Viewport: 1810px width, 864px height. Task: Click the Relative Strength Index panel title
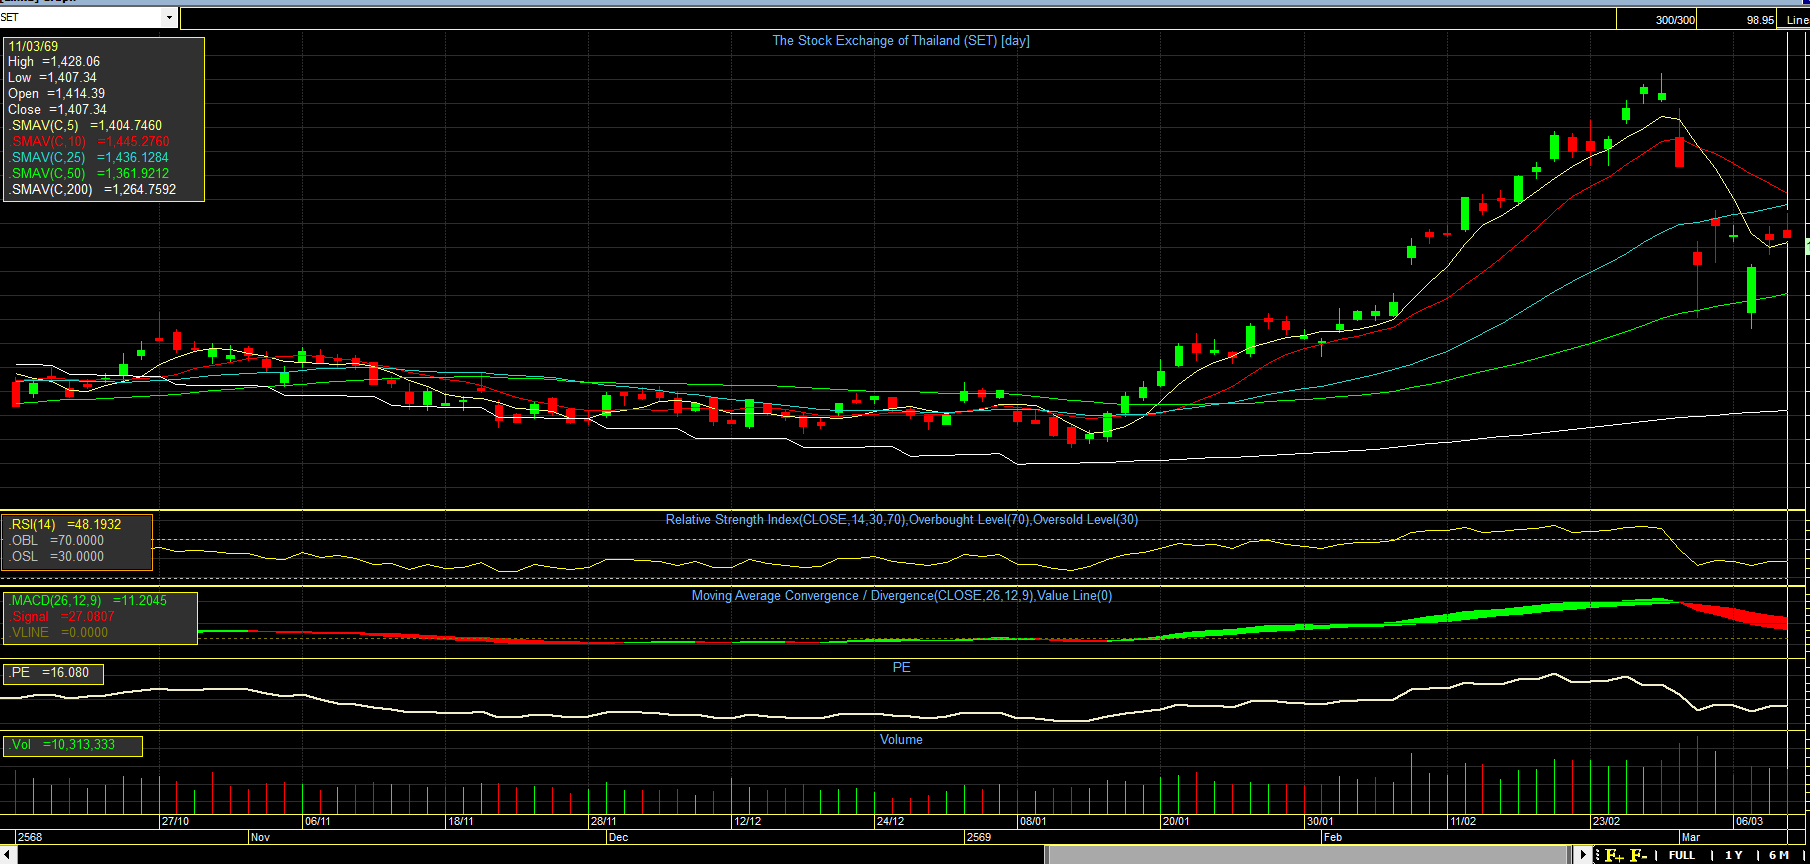click(902, 520)
